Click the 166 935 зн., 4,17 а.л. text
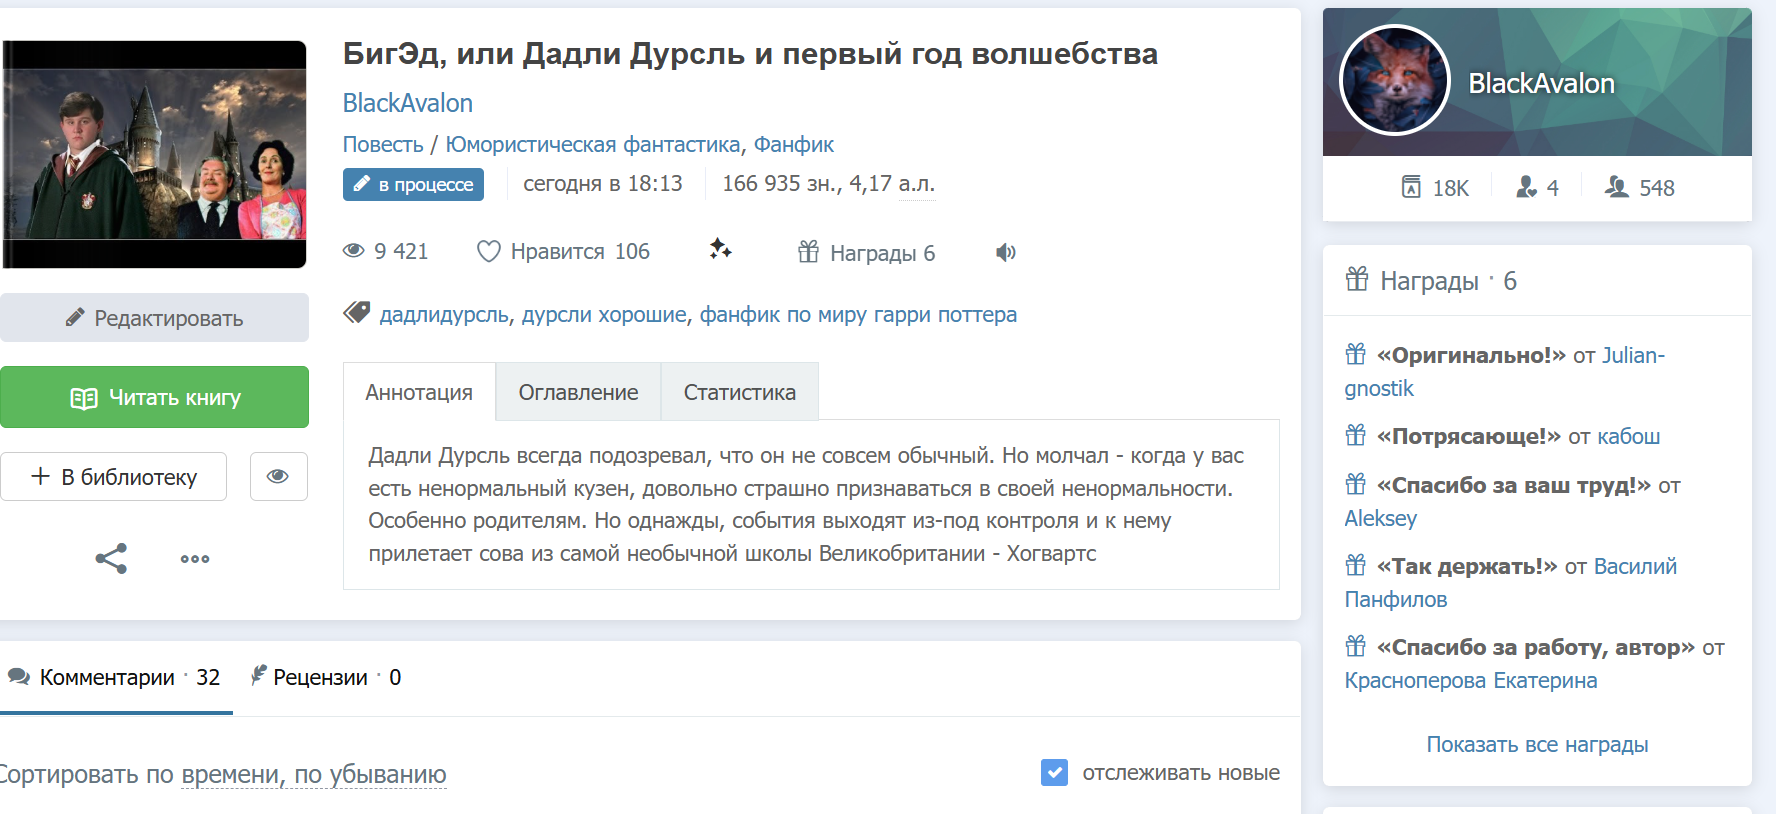Viewport: 1776px width, 814px height. (829, 184)
